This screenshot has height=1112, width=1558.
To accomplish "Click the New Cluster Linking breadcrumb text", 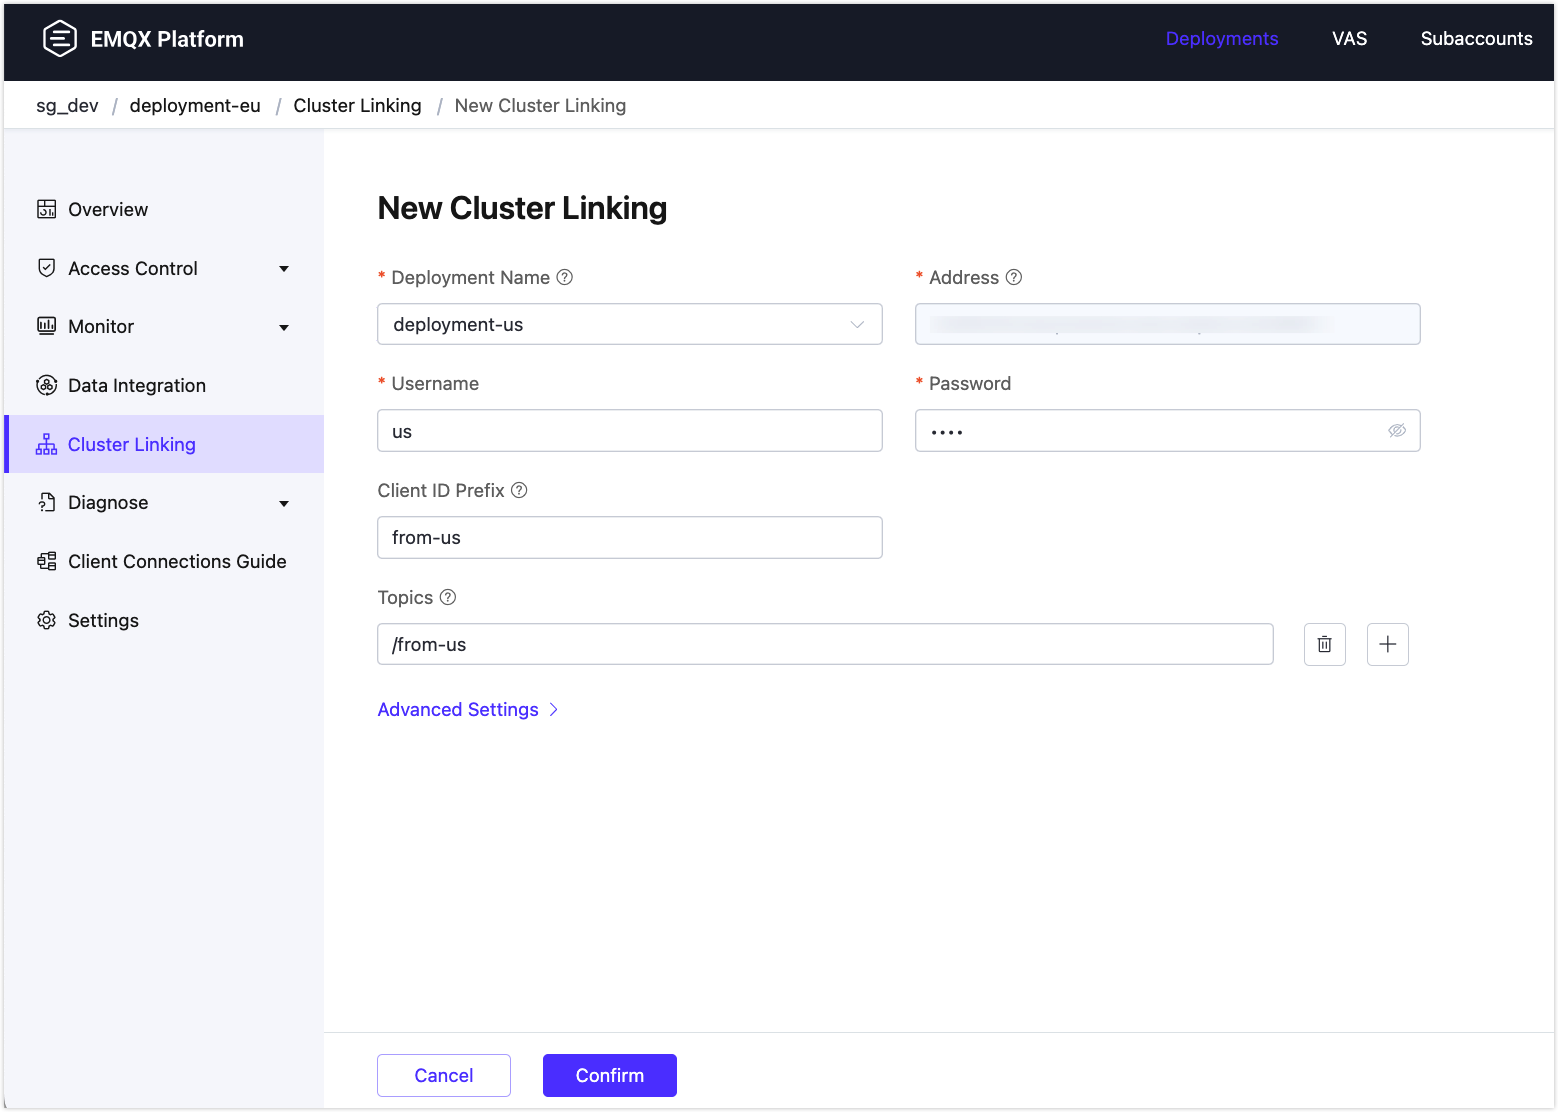I will click(540, 106).
